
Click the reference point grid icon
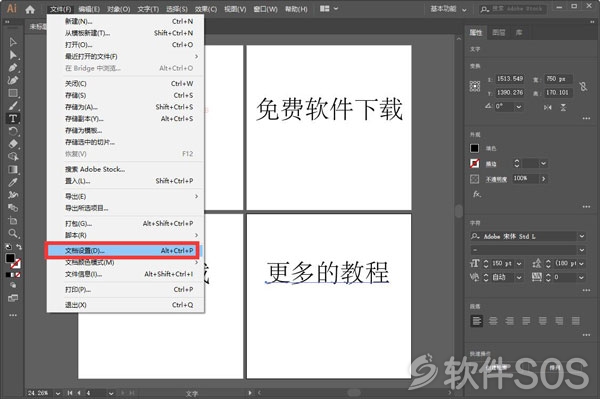point(475,86)
